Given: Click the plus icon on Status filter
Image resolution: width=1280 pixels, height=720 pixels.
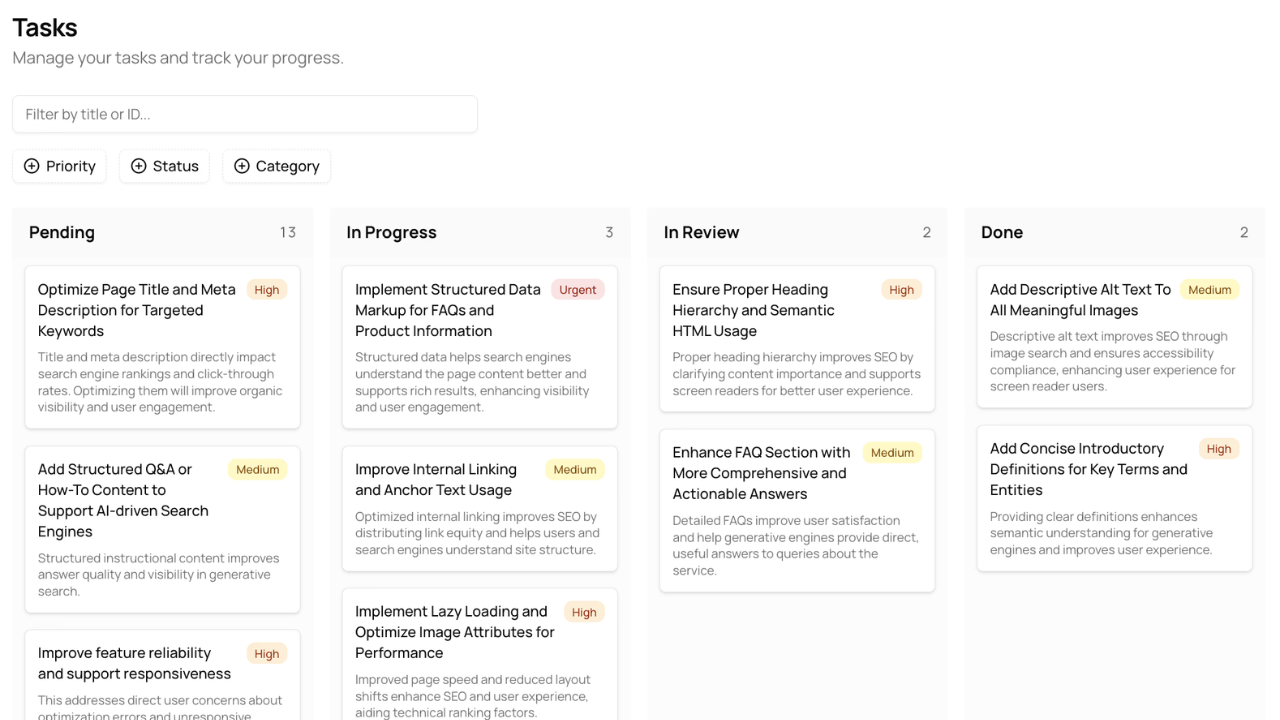Looking at the screenshot, I should click(139, 166).
